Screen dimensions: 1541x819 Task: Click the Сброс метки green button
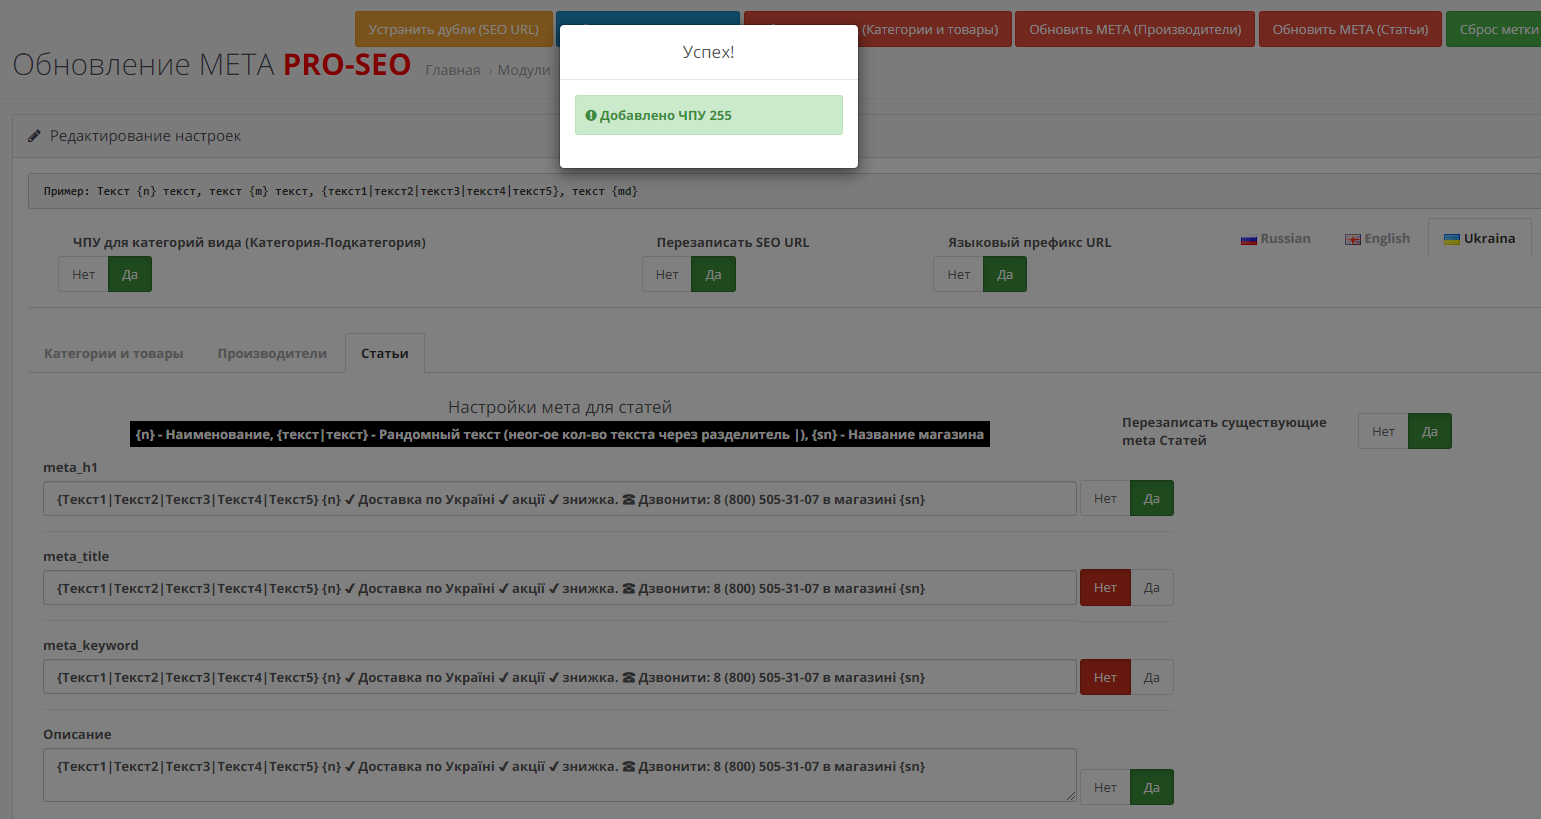point(1497,30)
